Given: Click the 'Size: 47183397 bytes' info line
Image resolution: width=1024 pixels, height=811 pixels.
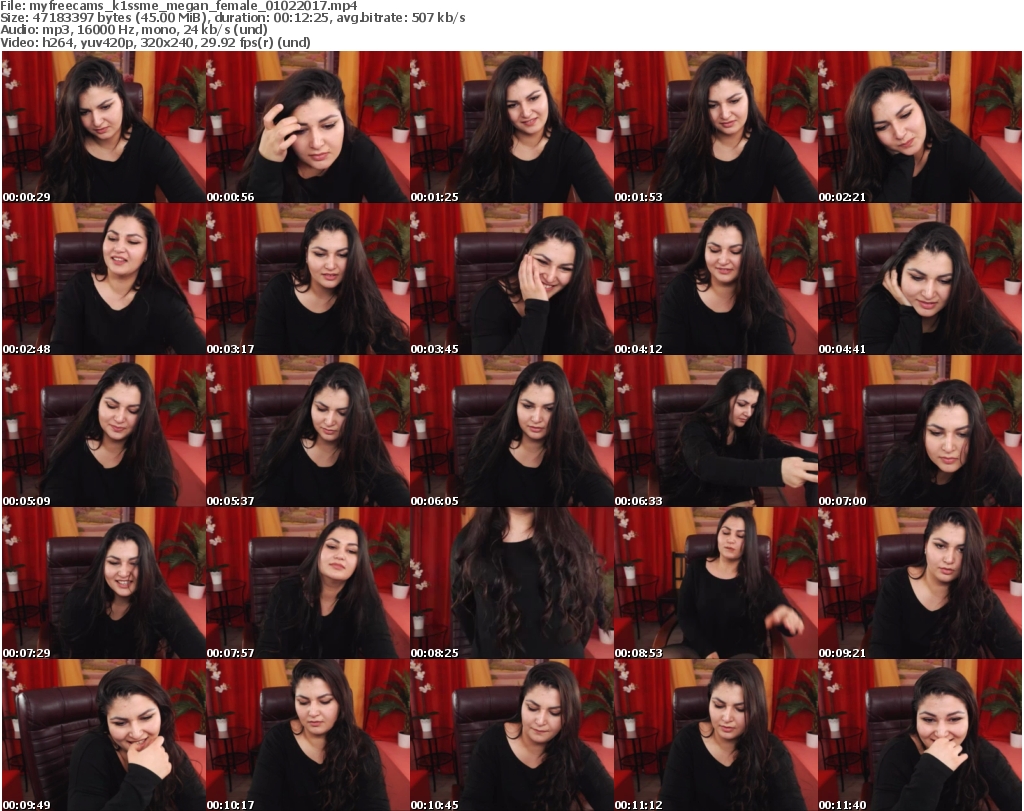Looking at the screenshot, I should click(x=232, y=18).
